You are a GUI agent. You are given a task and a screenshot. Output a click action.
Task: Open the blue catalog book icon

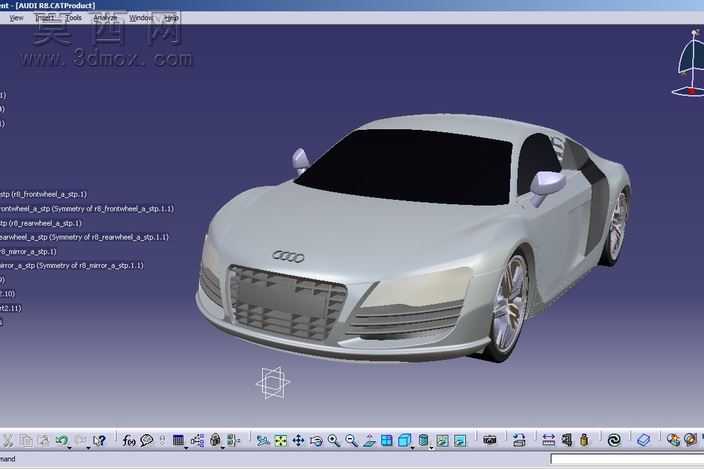click(x=643, y=441)
